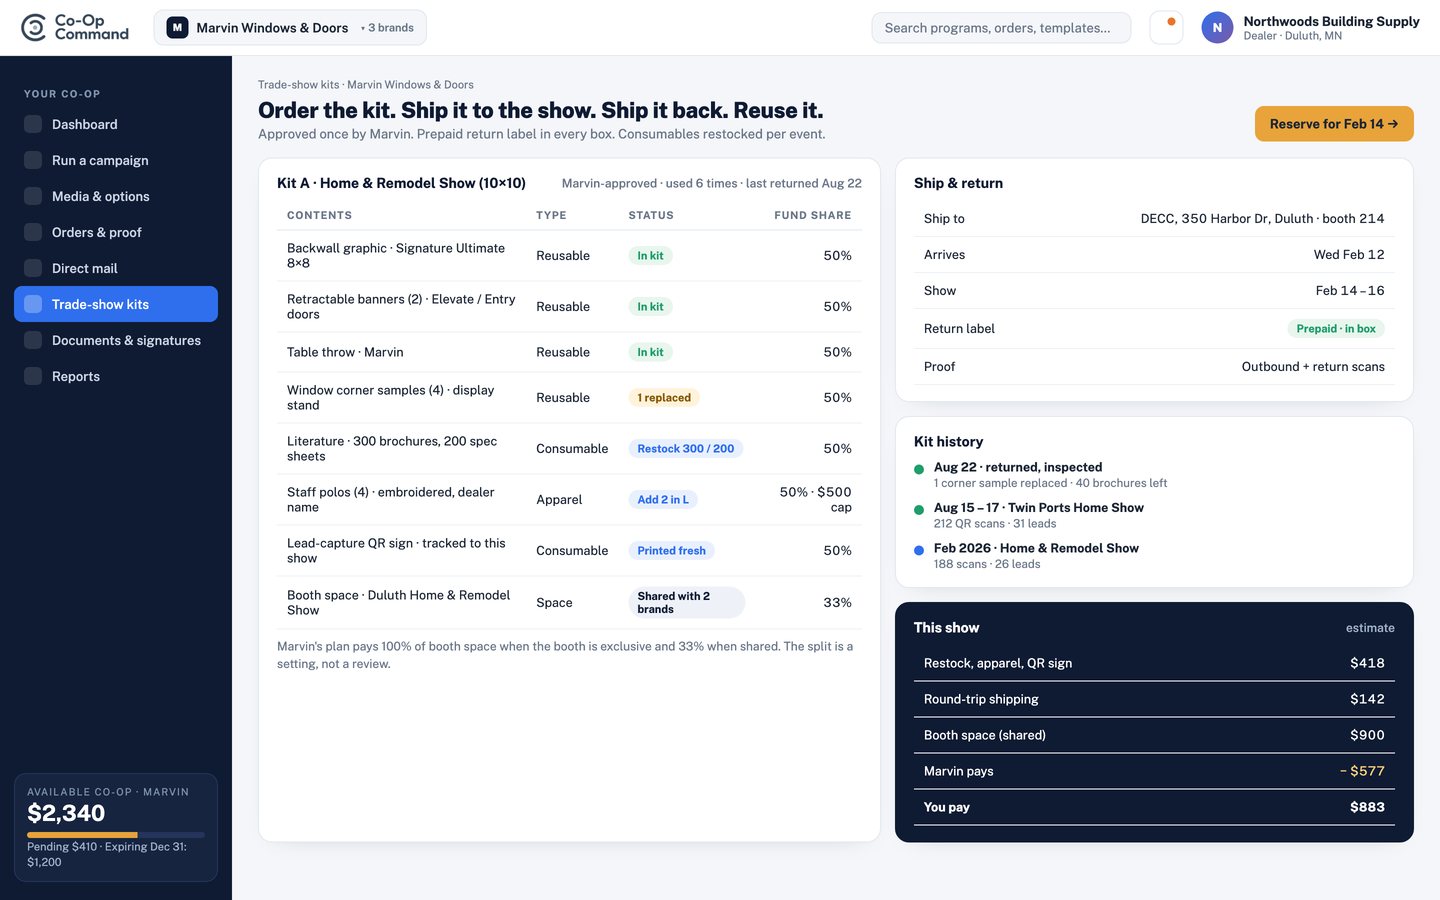1440x900 pixels.
Task: Navigate to Reports
Action: click(116, 376)
